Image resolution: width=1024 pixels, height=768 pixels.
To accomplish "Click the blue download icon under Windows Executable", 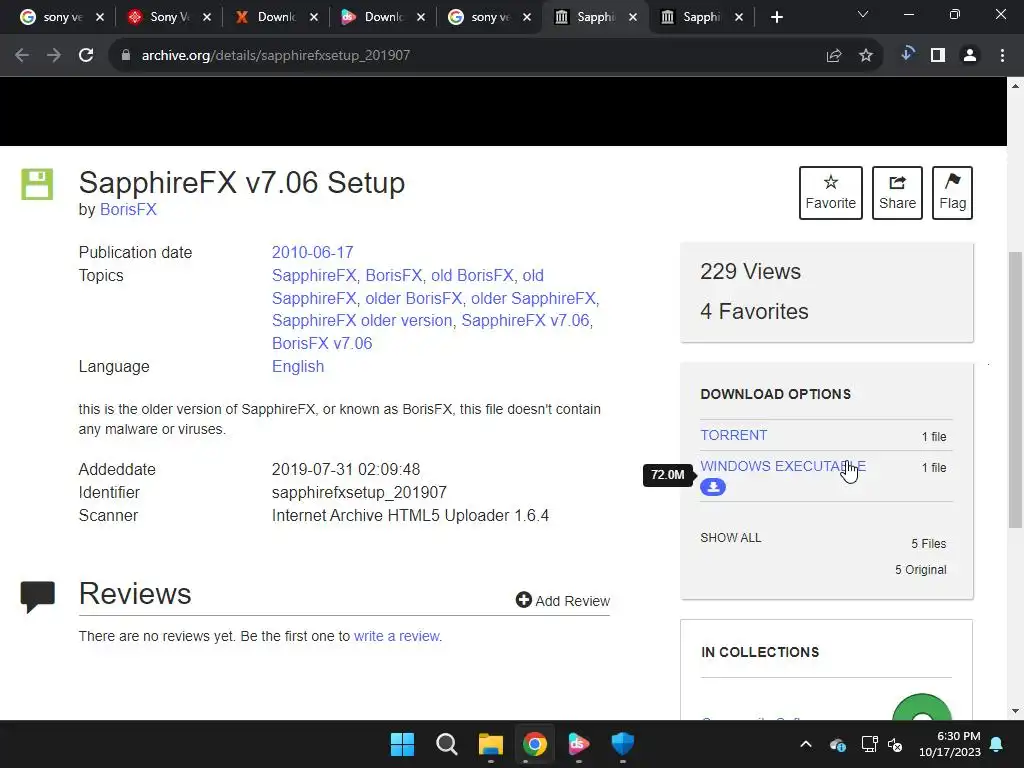I will (x=713, y=487).
